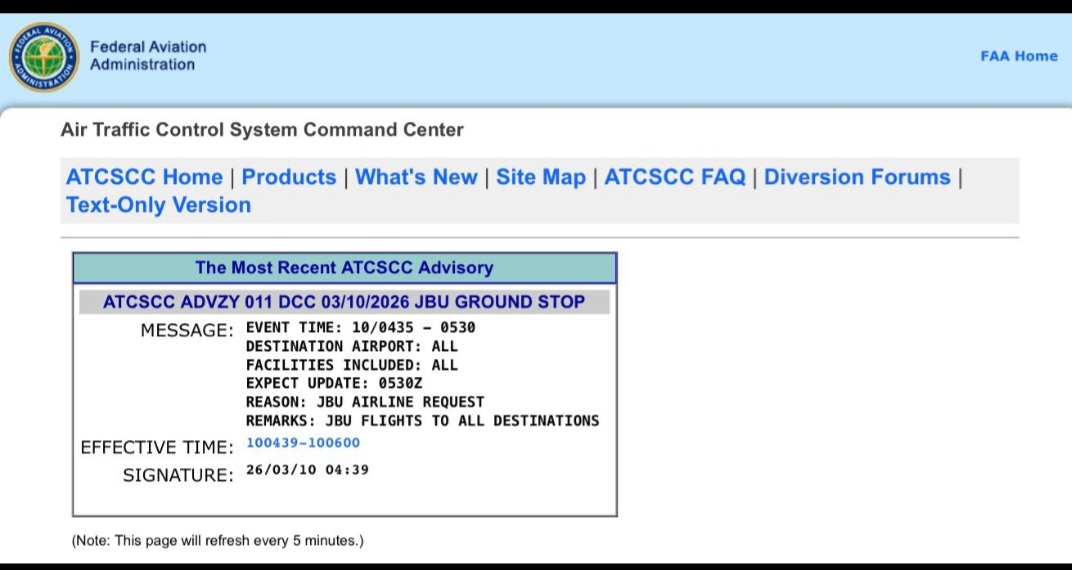Click the Air Traffic Control System Command Center heading
The image size is (1072, 570).
[262, 130]
